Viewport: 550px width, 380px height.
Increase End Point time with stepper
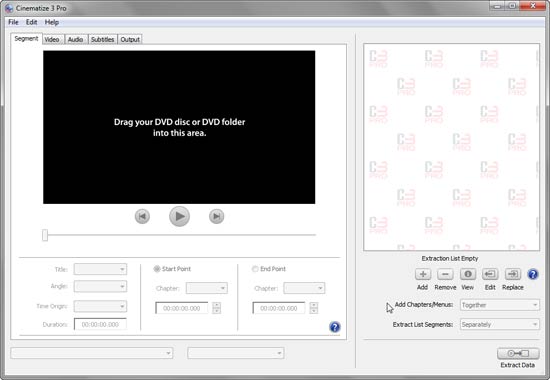click(314, 305)
